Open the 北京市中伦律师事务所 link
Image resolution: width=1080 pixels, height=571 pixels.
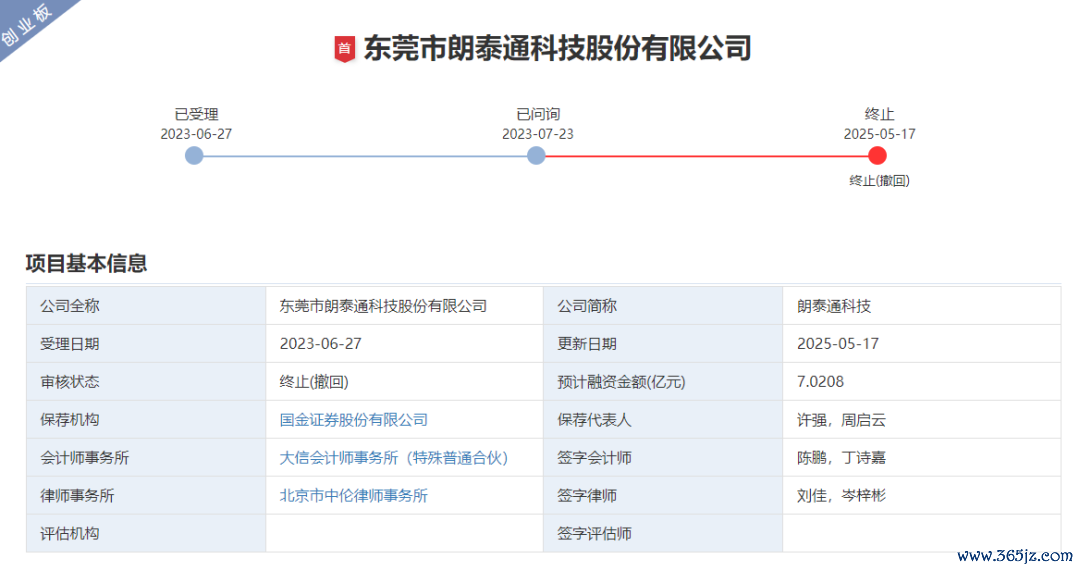pos(353,495)
